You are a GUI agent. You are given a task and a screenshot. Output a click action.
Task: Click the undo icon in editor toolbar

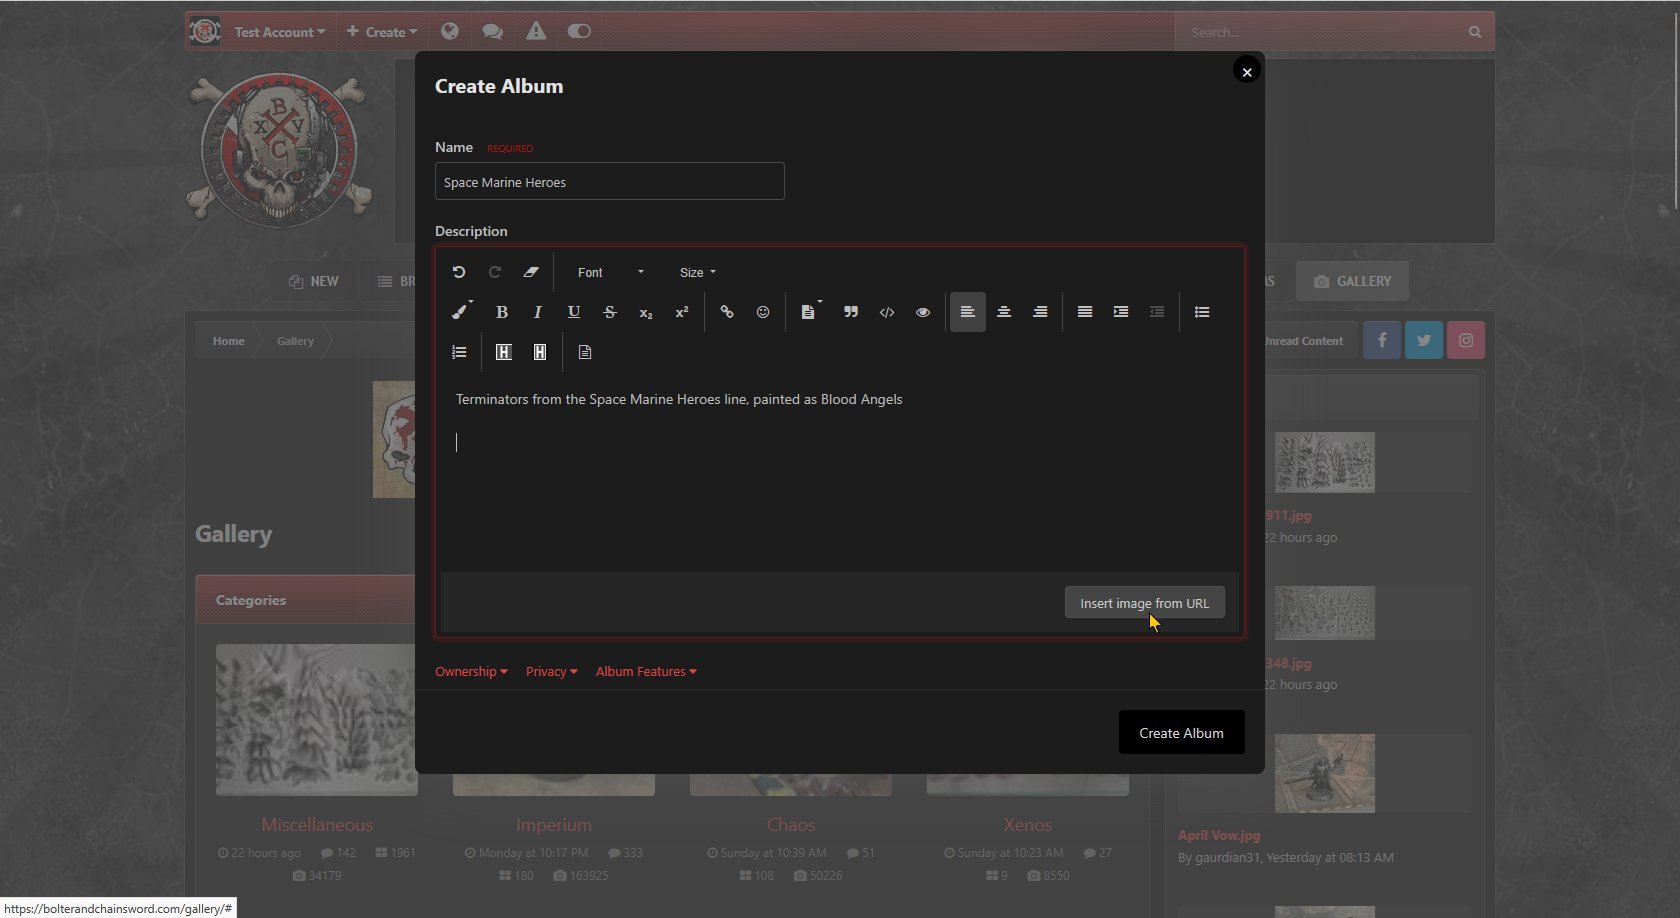(459, 272)
